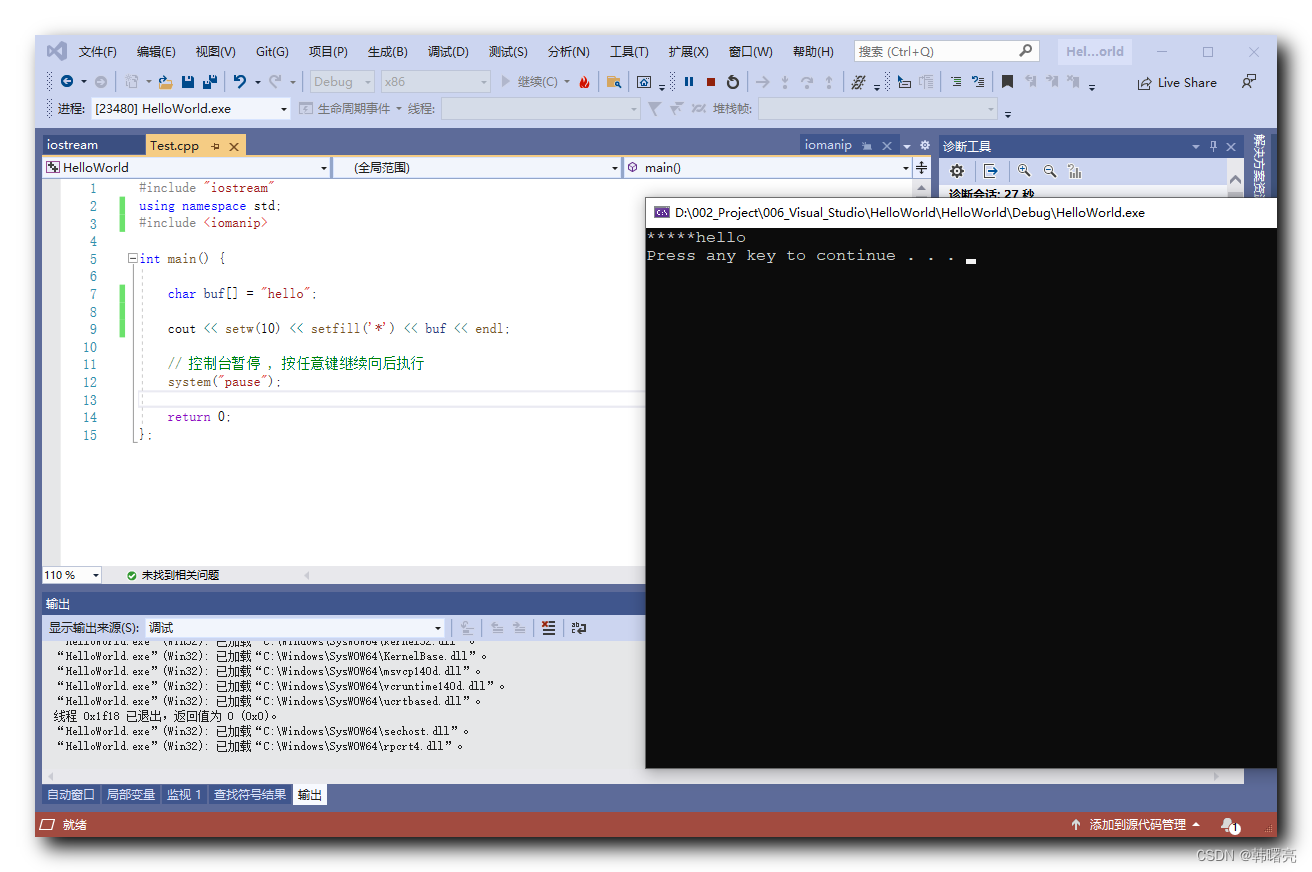Click the Zoom In magnifier in 诊断工具 panel
The height and width of the screenshot is (872, 1312).
click(1023, 171)
